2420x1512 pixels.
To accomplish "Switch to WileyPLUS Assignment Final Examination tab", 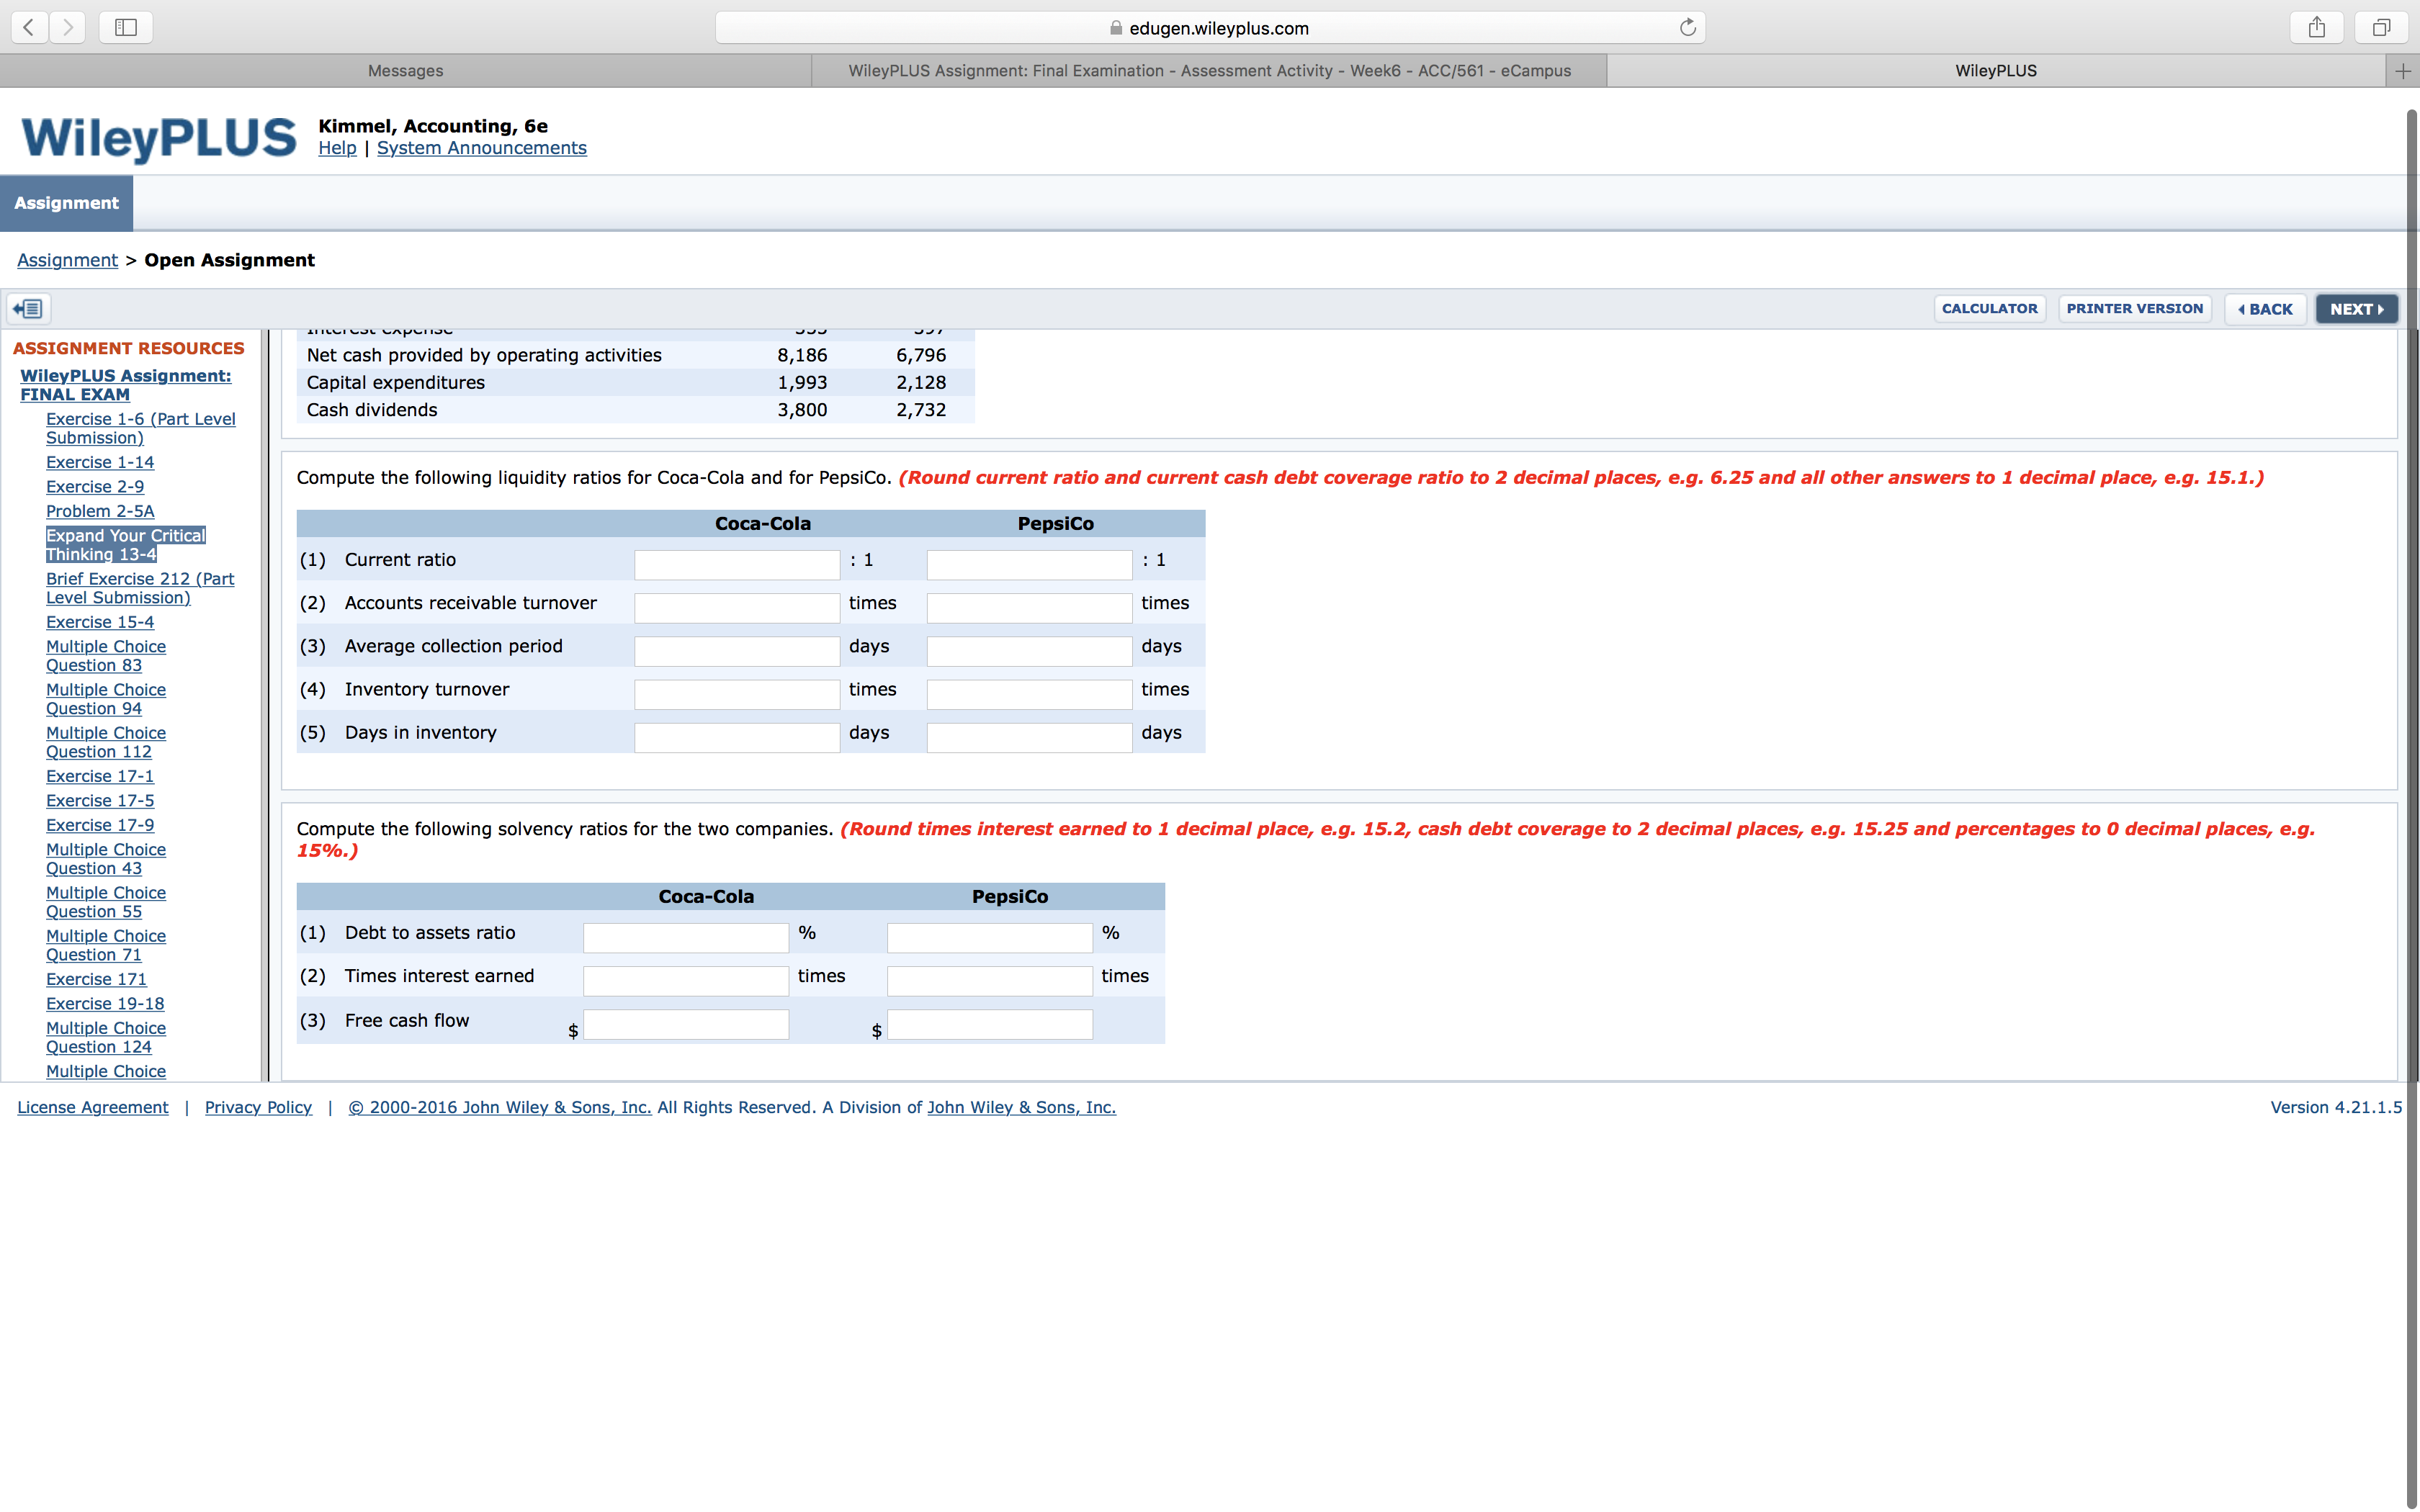I will (x=1209, y=71).
